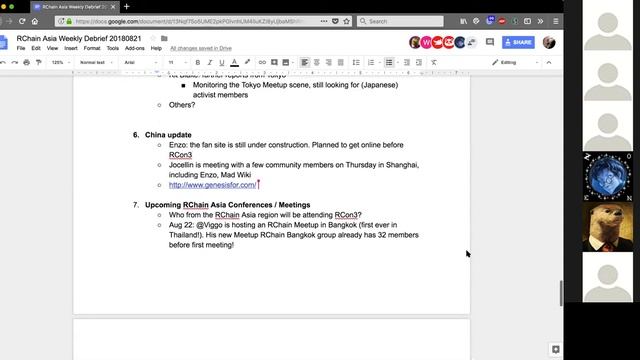The width and height of the screenshot is (640, 360).
Task: Click the Insert link icon
Action: point(262,62)
